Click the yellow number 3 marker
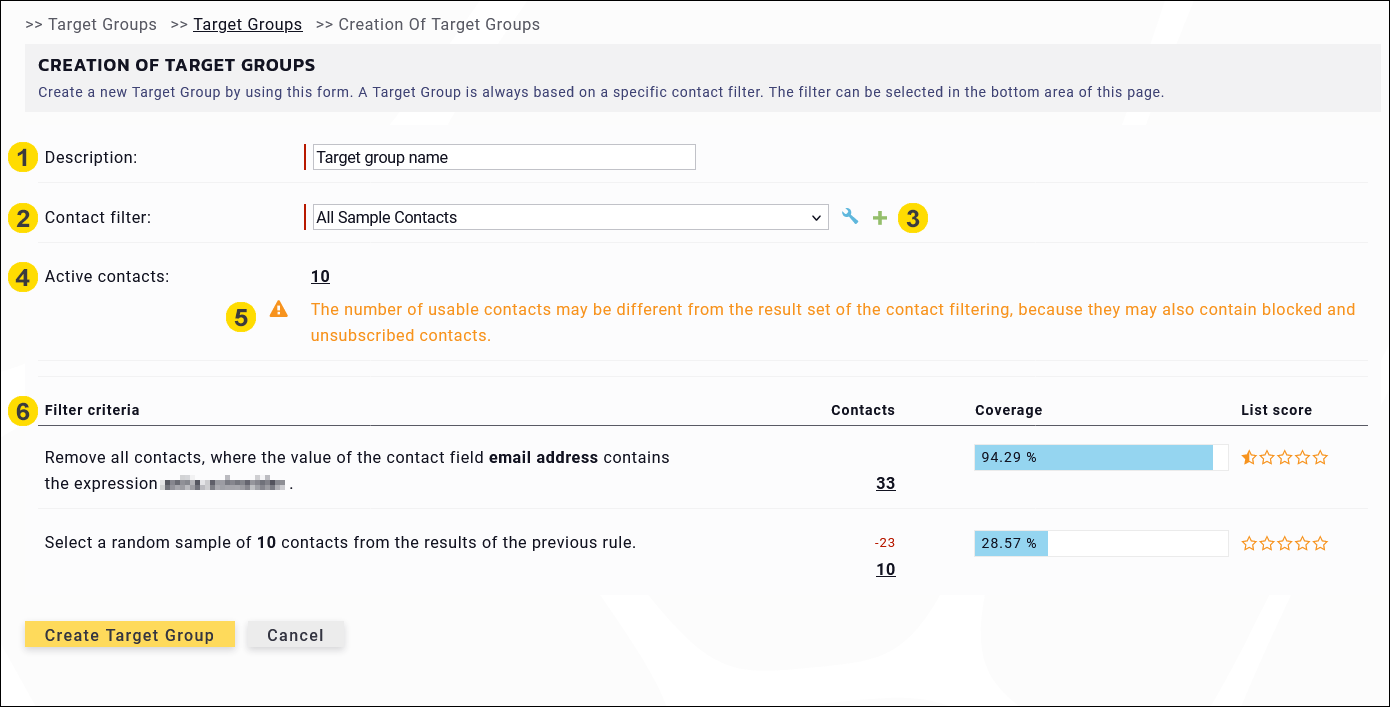1390x707 pixels. 912,218
